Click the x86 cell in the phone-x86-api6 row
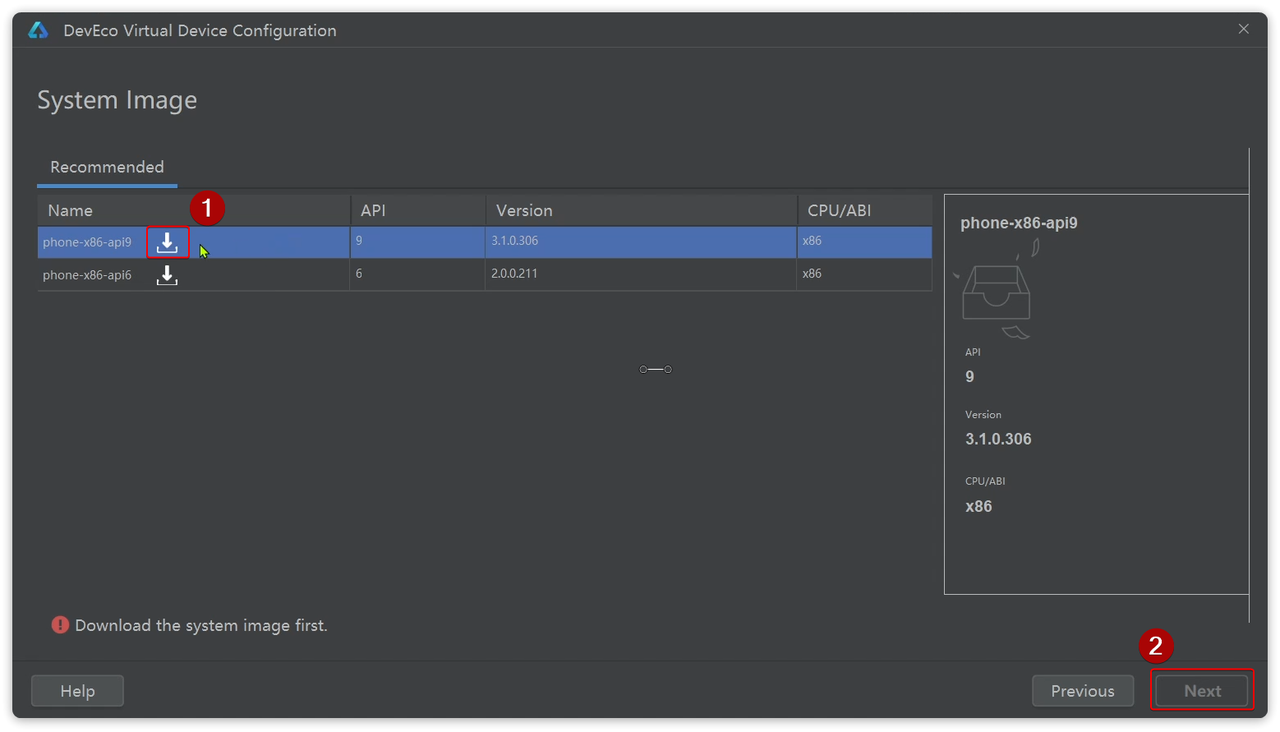 click(812, 274)
